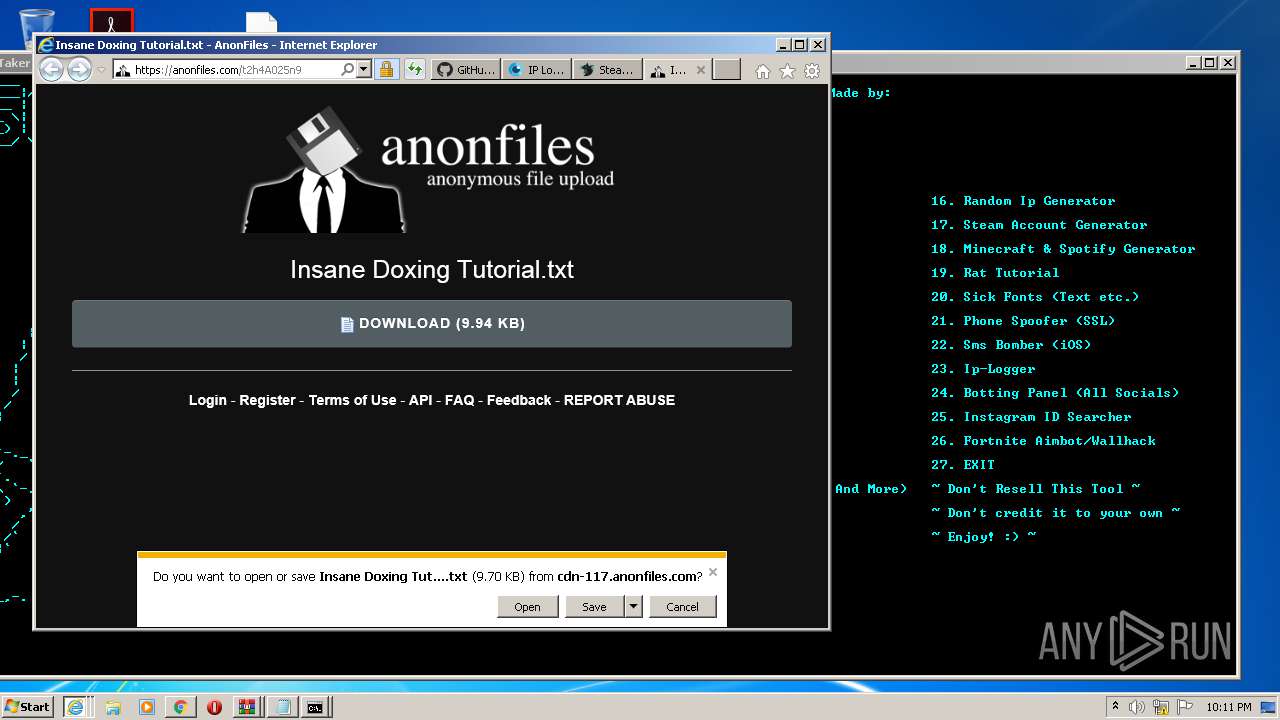The height and width of the screenshot is (720, 1280).
Task: Open Windows Explorer folder taskbar icon
Action: [113, 707]
